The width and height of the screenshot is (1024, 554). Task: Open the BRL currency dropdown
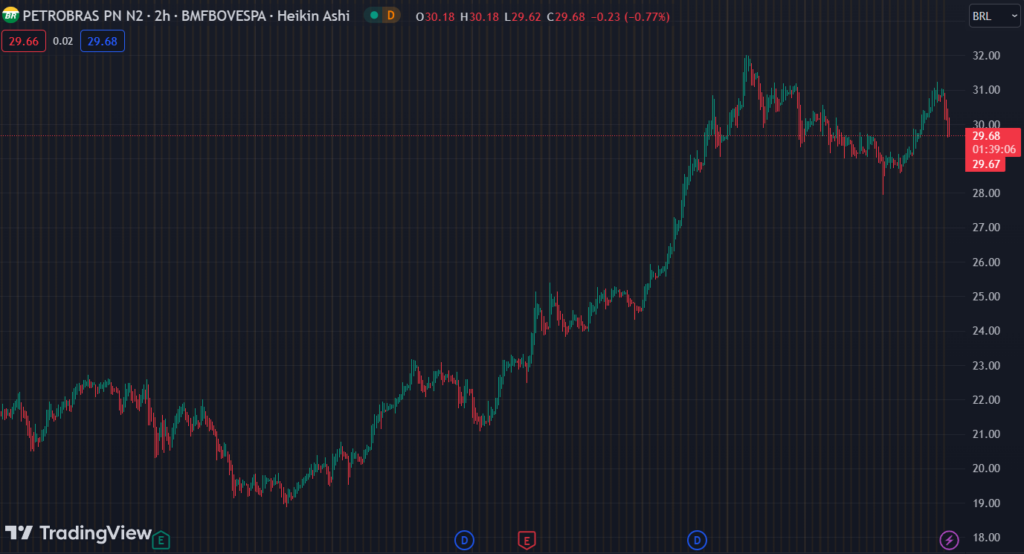click(995, 16)
